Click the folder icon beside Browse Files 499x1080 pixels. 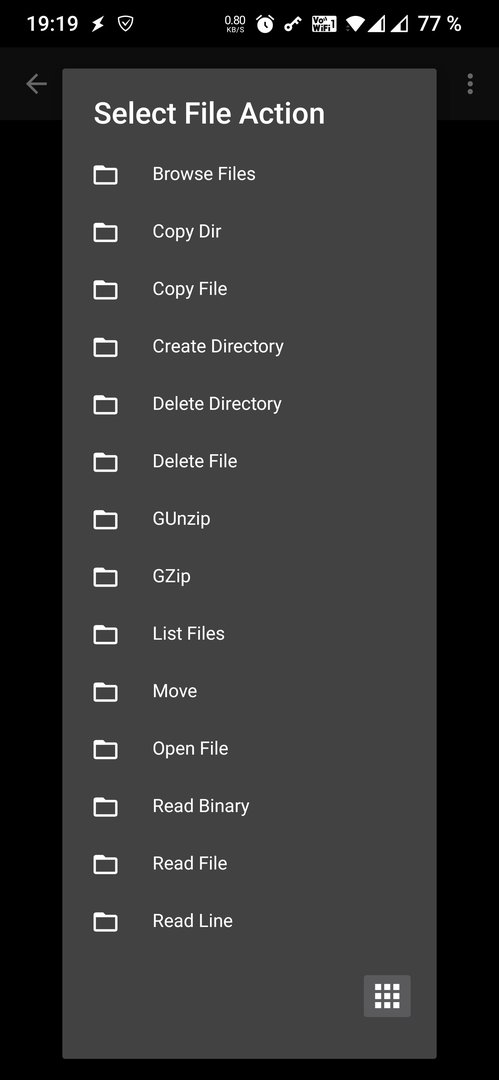[x=105, y=174]
